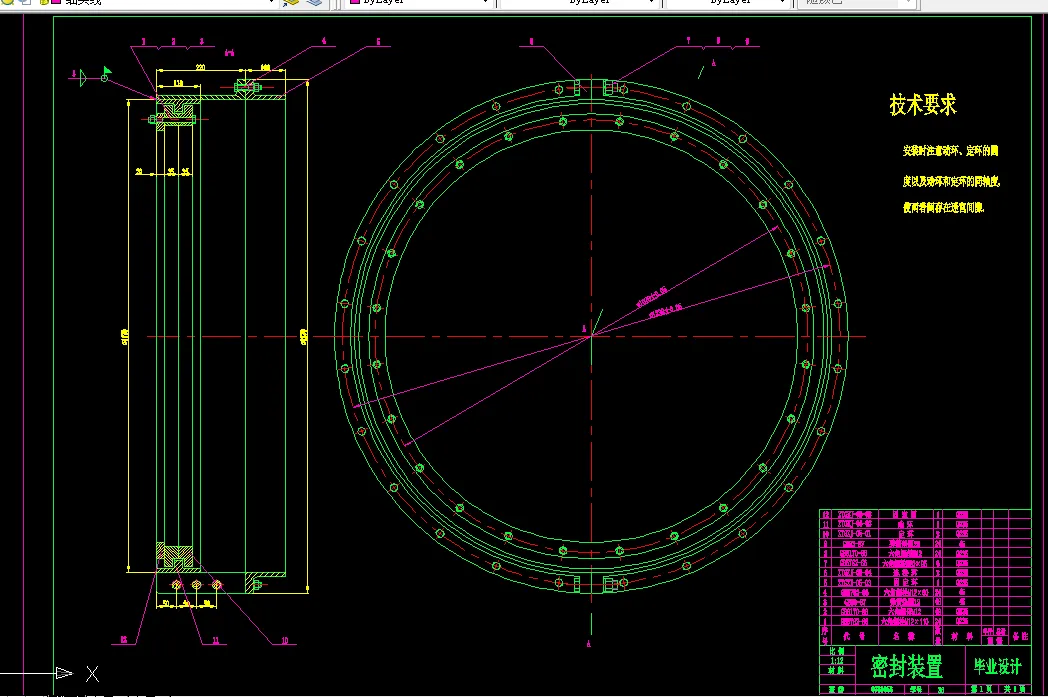Screen dimensions: 1048x697
Task: Select the row 12 number cell in parts list
Action: (825, 515)
